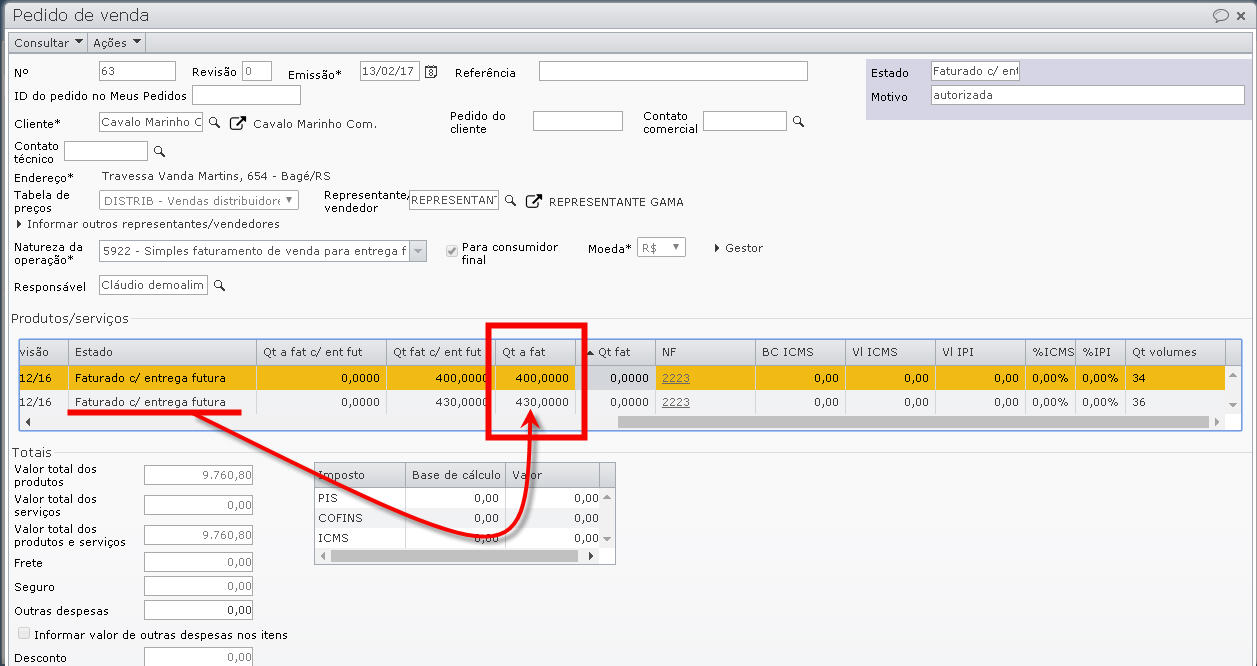Screen dimensions: 1257x666
Task: Select the PIS row in tax table
Action: coord(458,498)
